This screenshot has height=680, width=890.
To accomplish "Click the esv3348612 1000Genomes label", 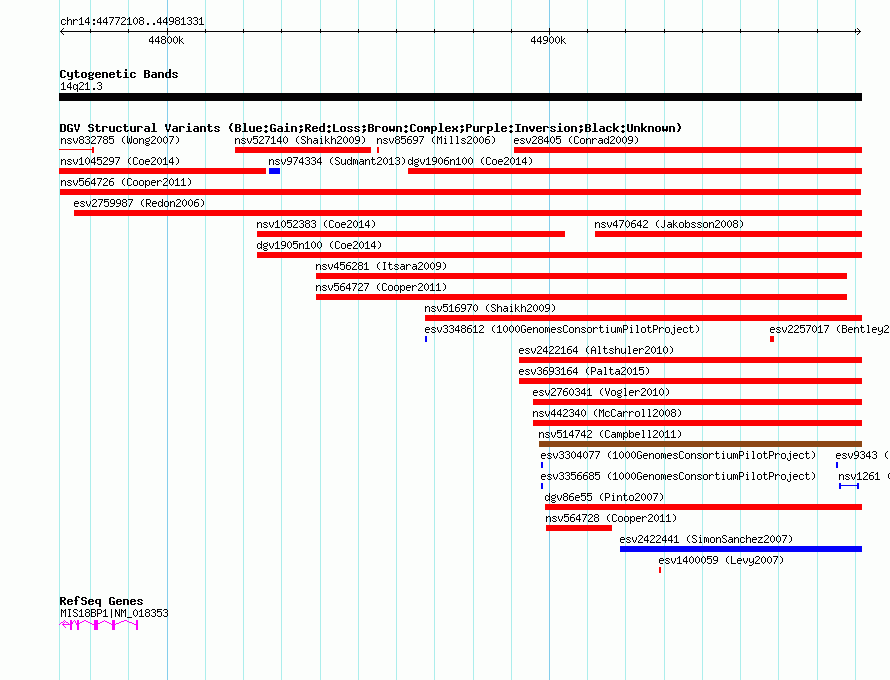I will point(562,329).
